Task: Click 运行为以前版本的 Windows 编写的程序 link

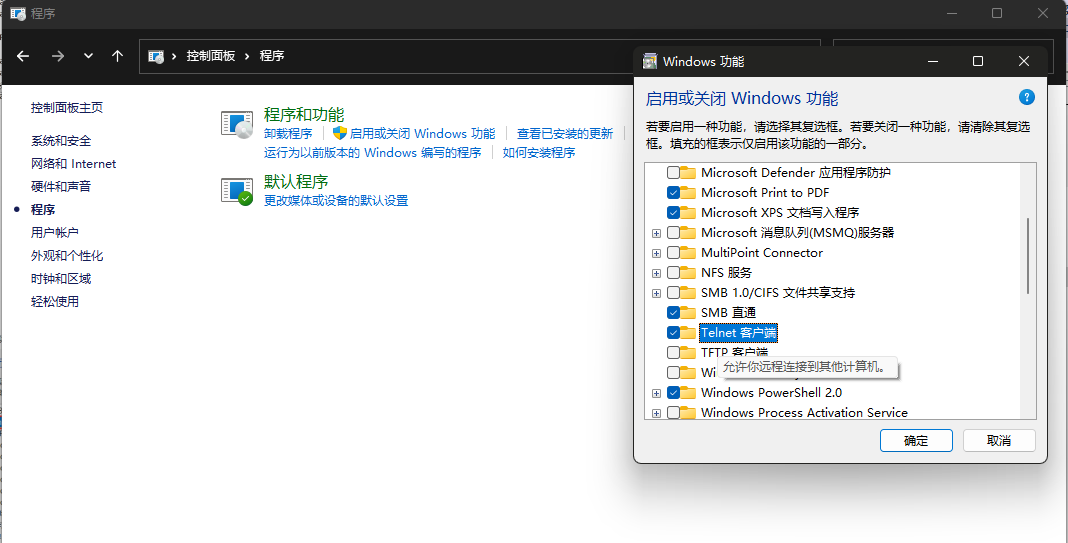Action: 373,153
